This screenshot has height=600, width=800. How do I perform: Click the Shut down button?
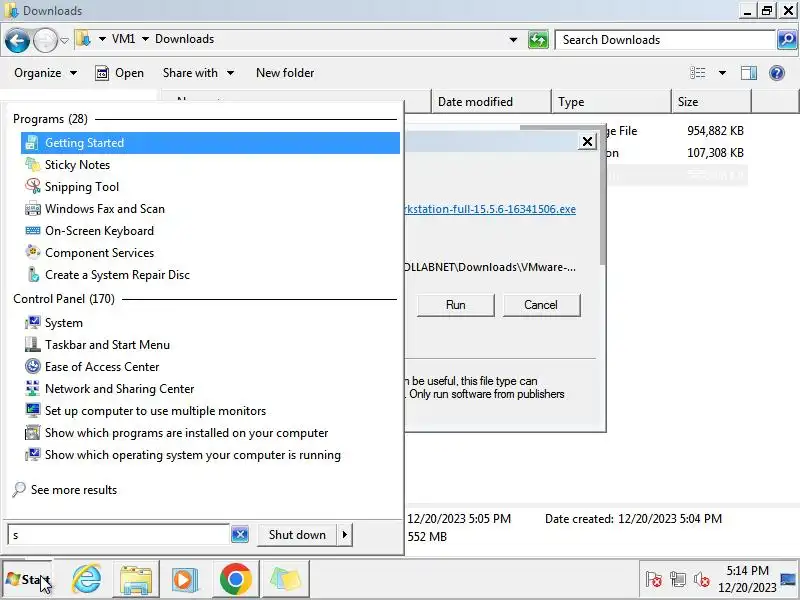pos(297,535)
